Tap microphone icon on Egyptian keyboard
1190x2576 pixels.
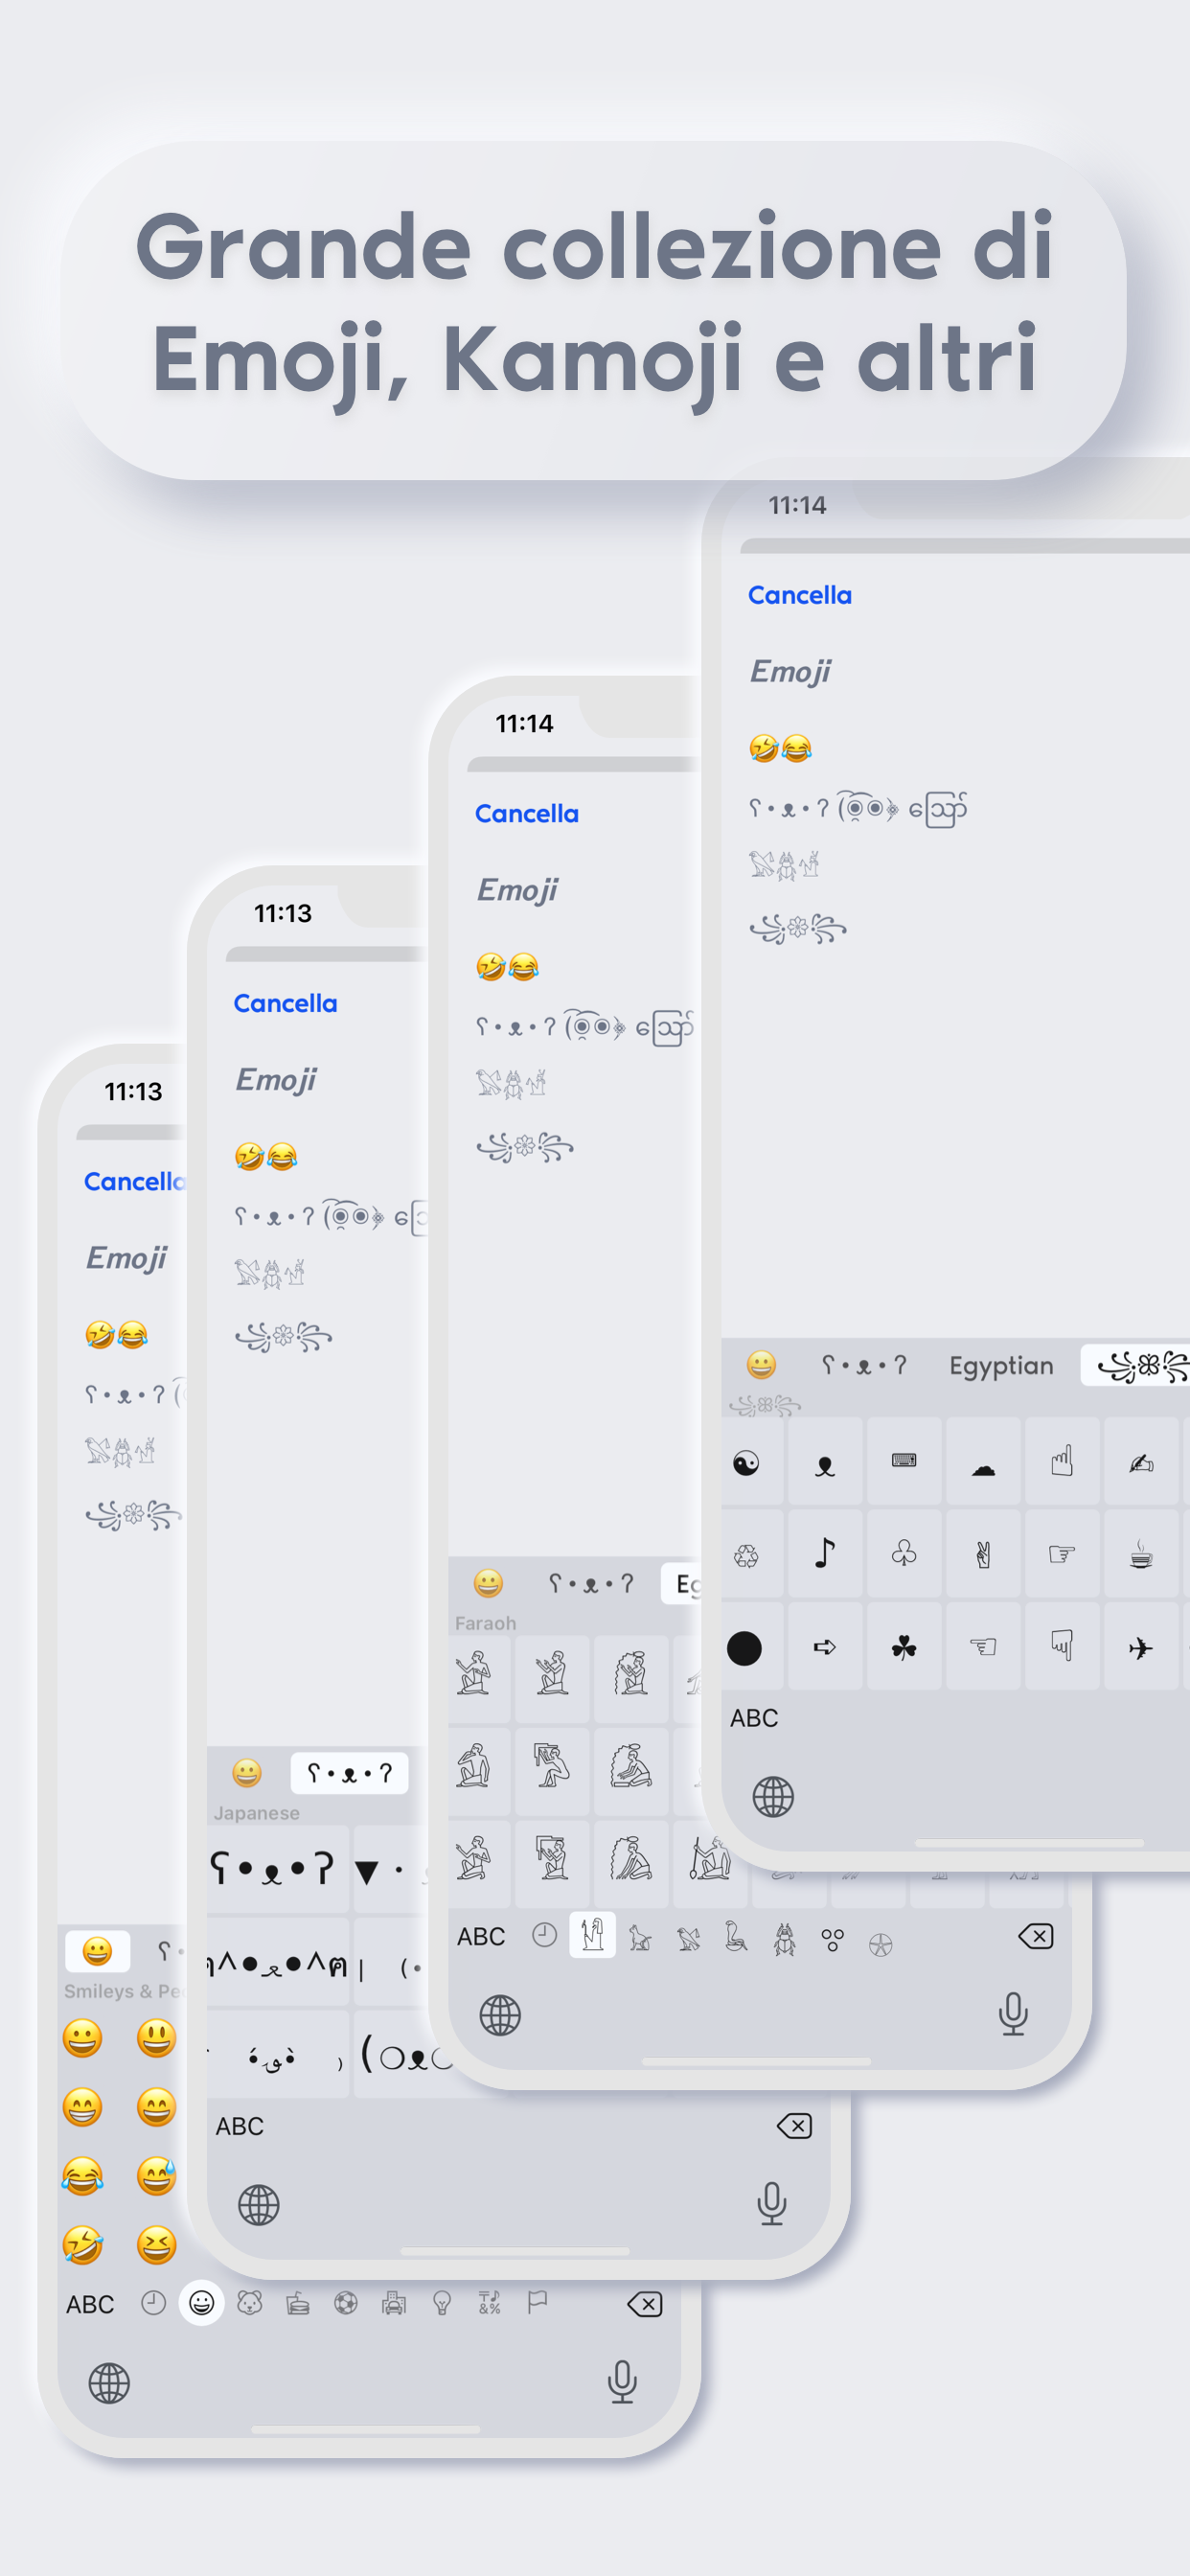[x=1013, y=2013]
